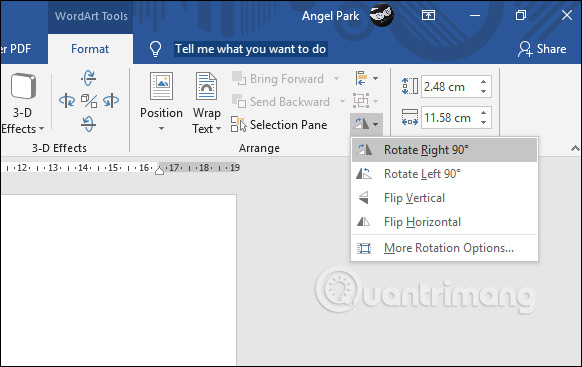Open the Position options
Viewport: 582px width, 367px height.
[161, 102]
